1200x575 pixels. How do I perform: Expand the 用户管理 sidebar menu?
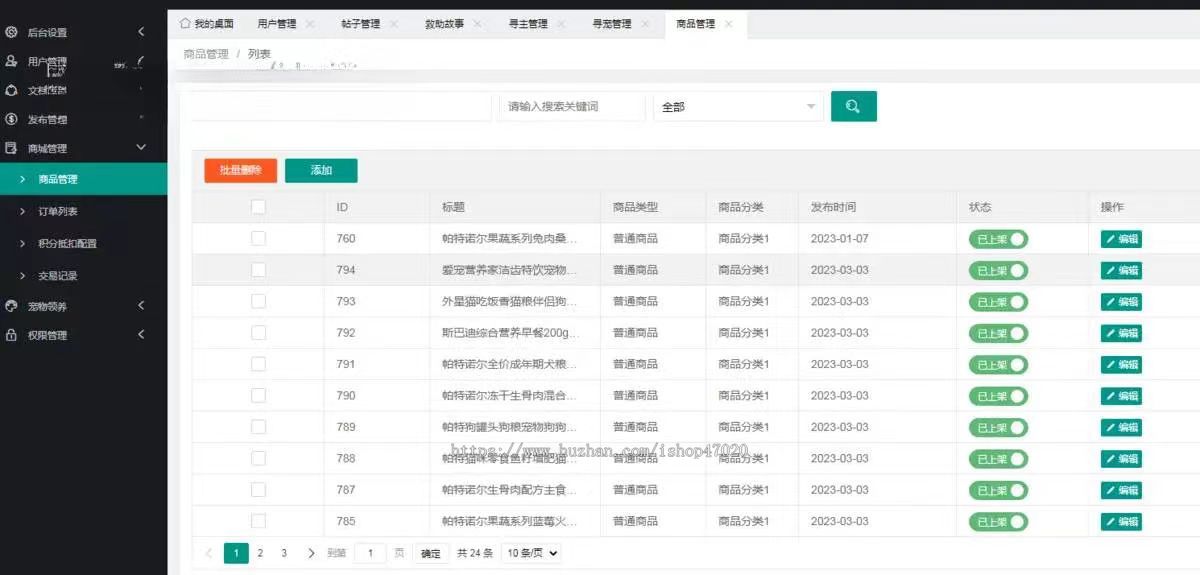[141, 61]
